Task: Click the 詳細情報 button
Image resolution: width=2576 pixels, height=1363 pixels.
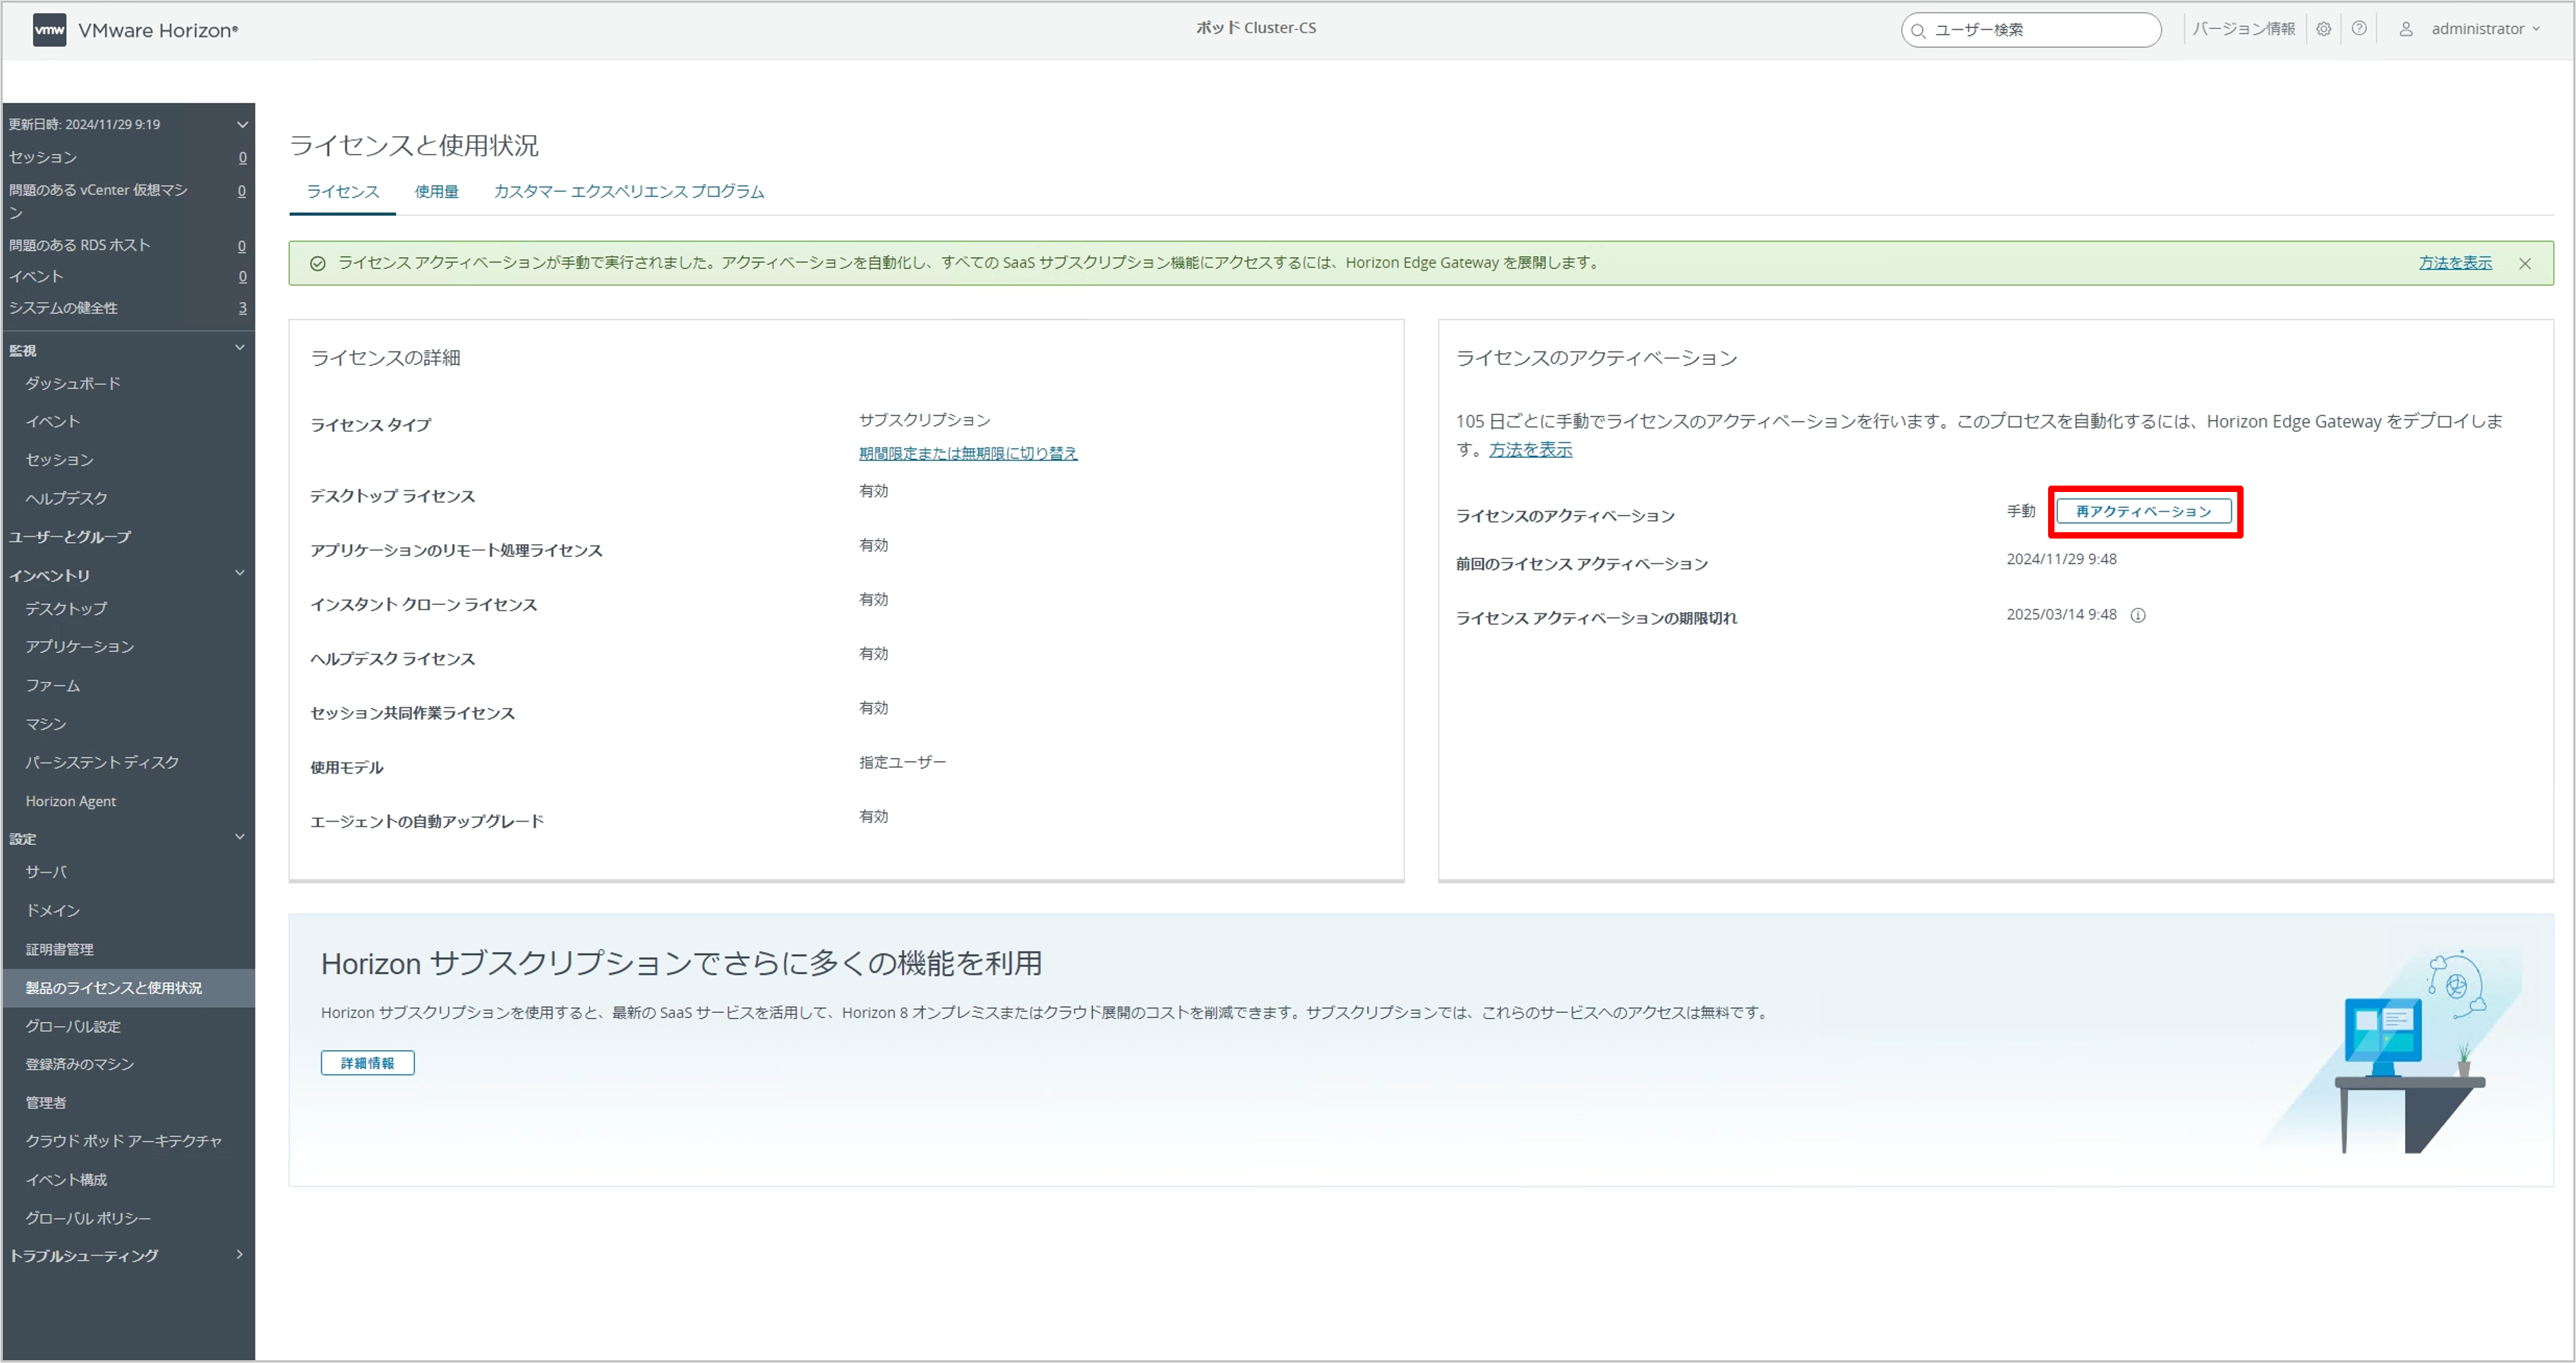Action: (368, 1064)
